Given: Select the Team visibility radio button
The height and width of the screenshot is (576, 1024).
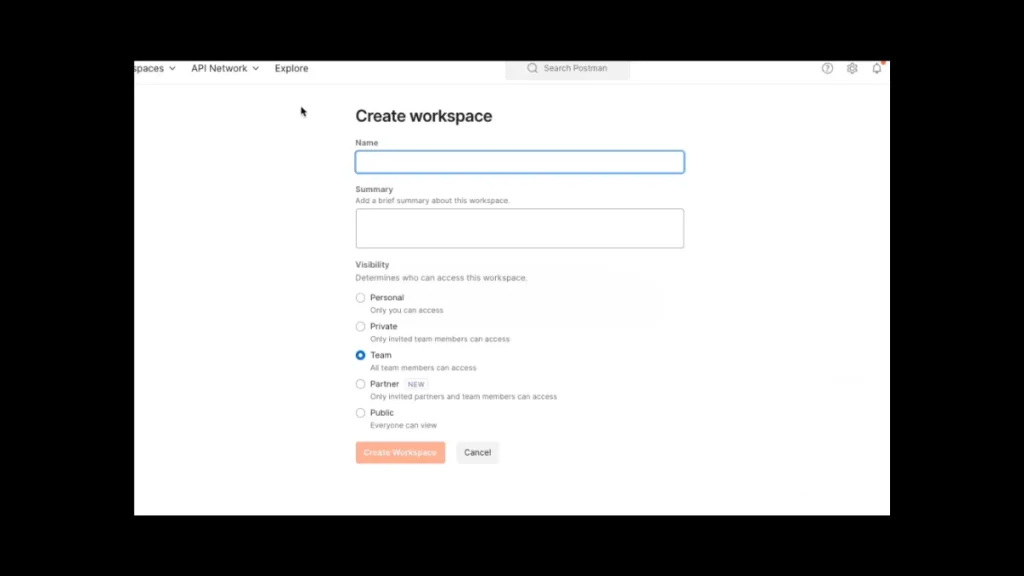Looking at the screenshot, I should [360, 355].
